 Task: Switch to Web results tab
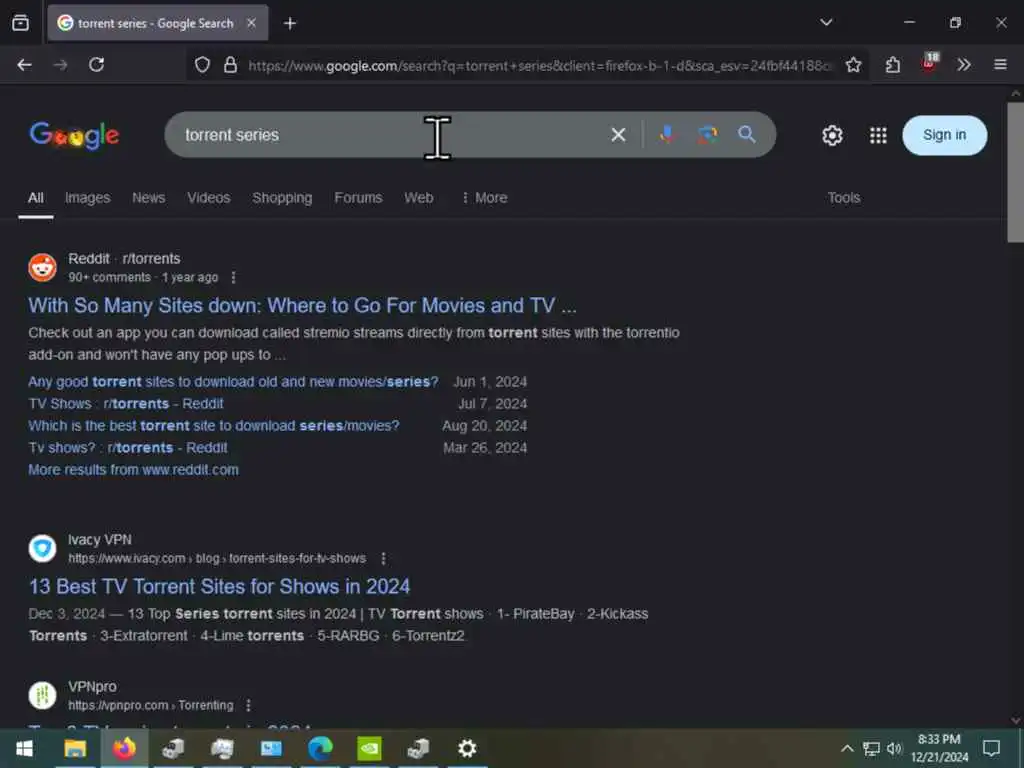pos(419,198)
